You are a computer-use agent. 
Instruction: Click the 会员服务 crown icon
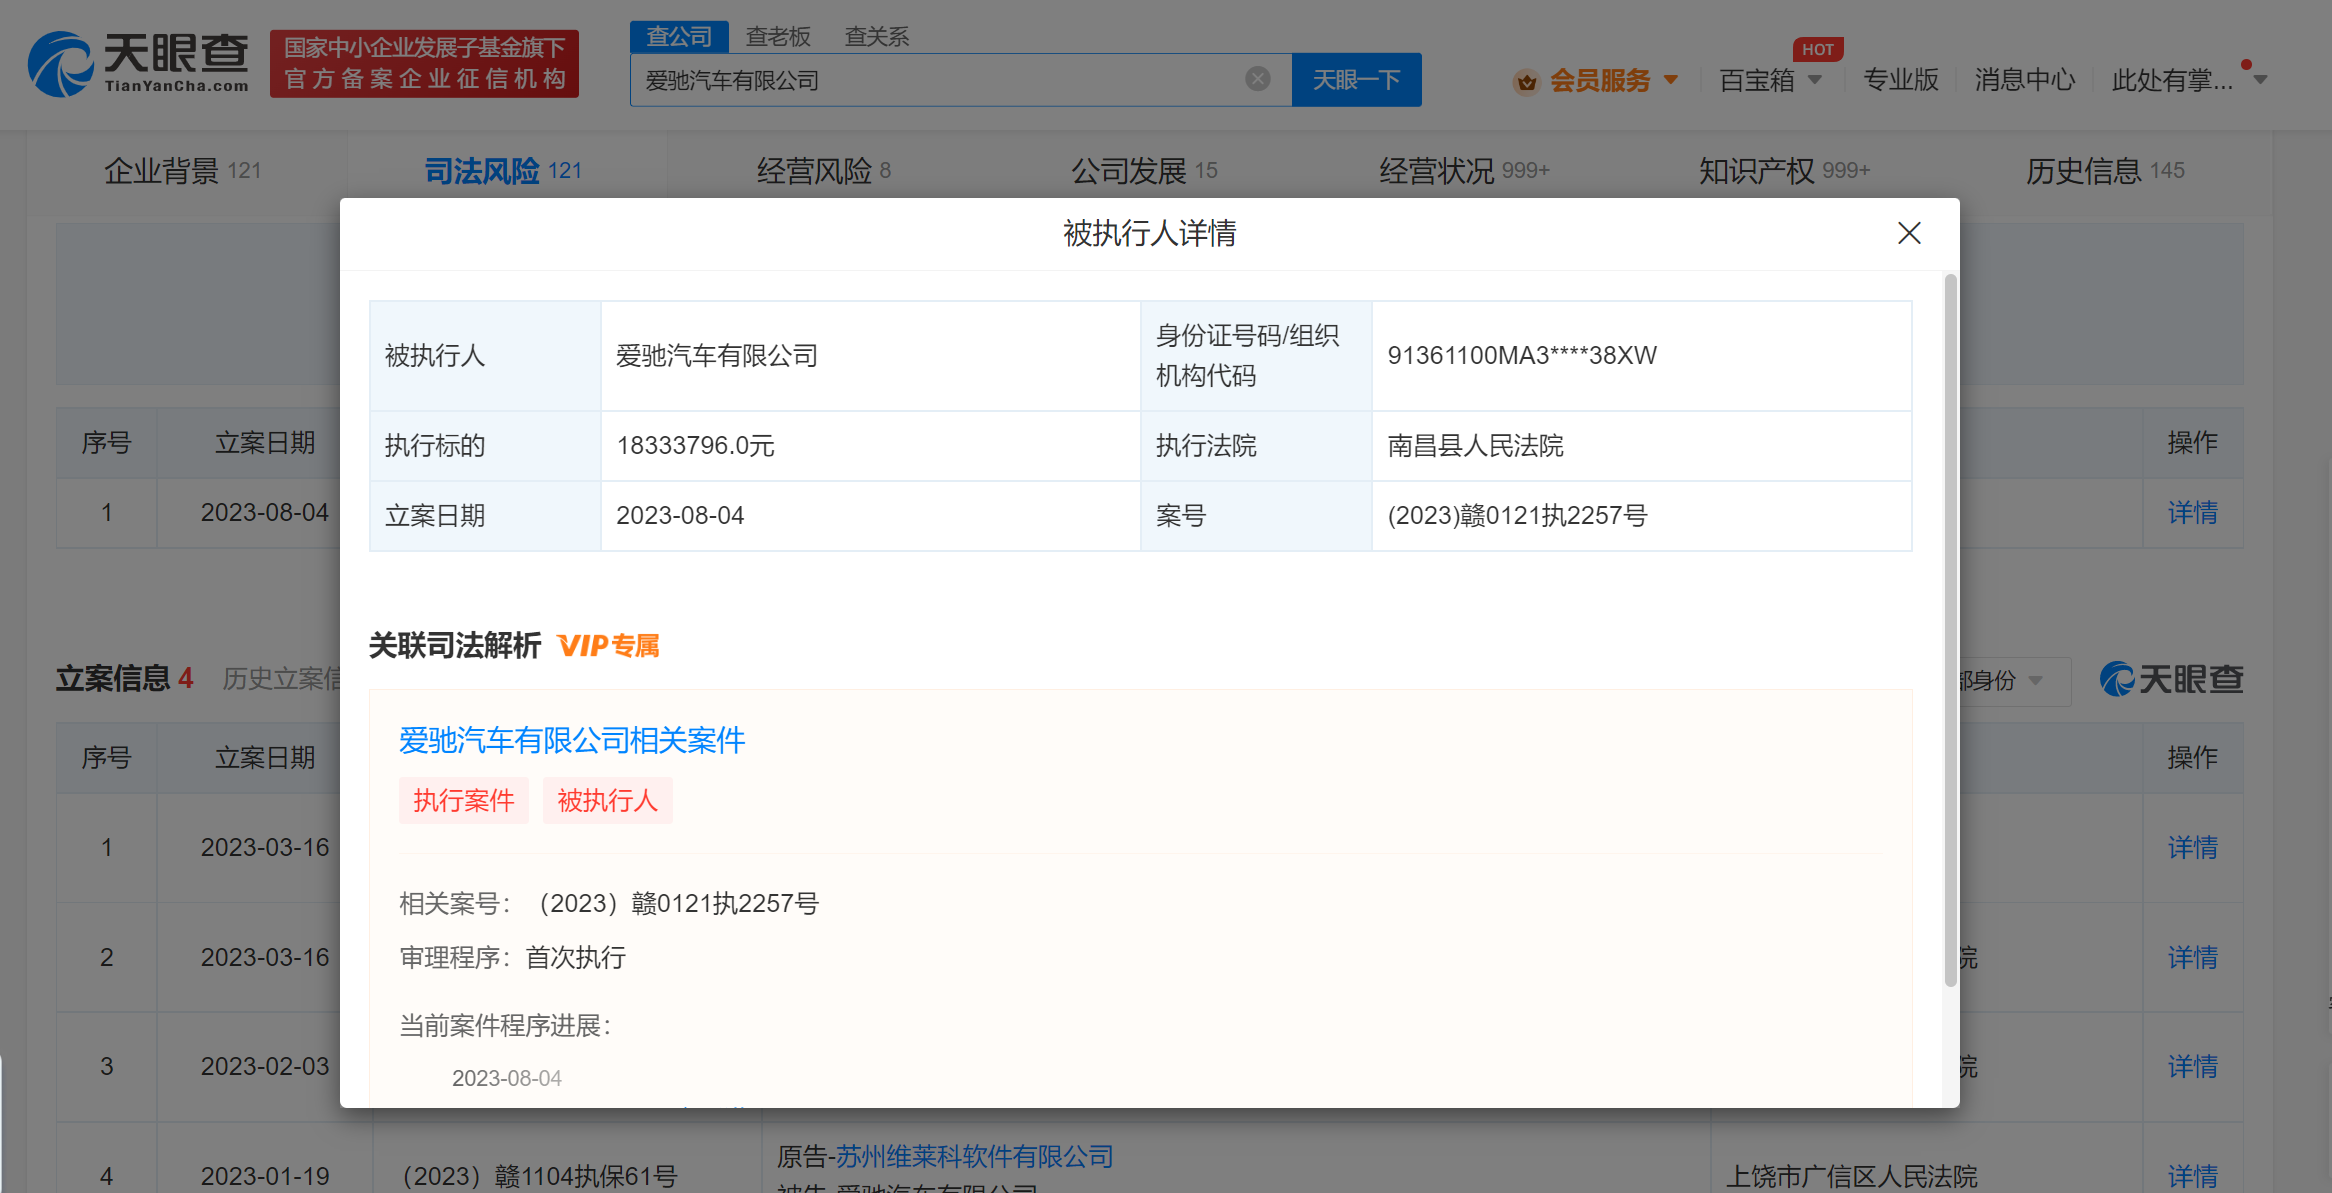pos(1526,81)
